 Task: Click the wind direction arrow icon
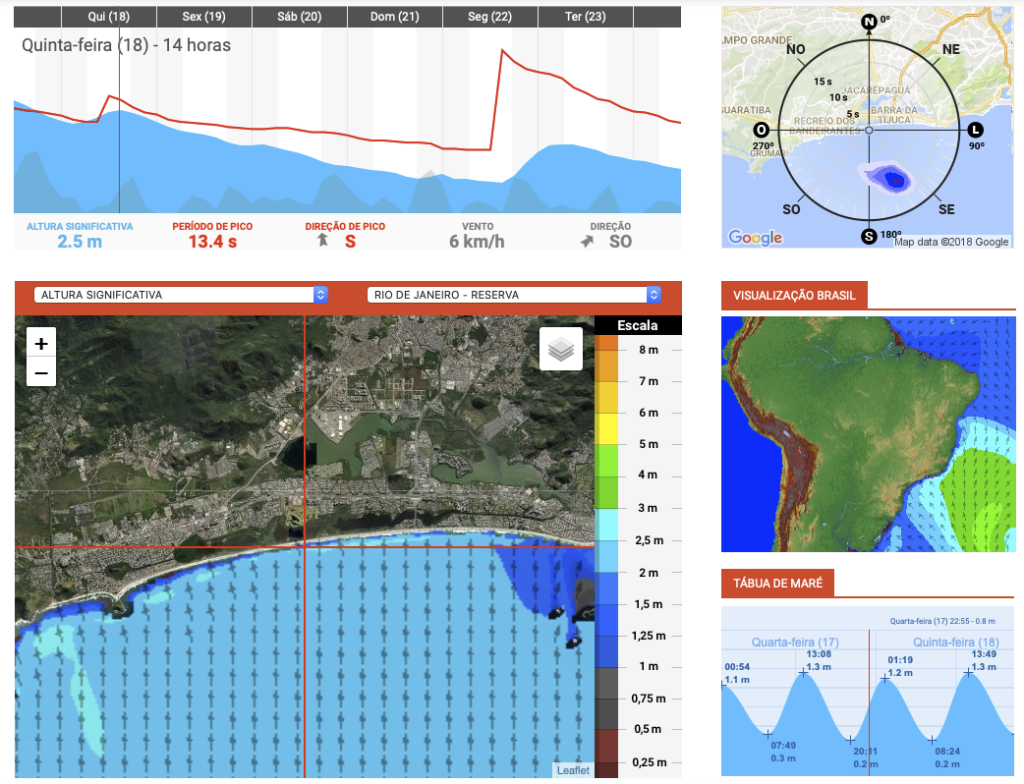587,242
